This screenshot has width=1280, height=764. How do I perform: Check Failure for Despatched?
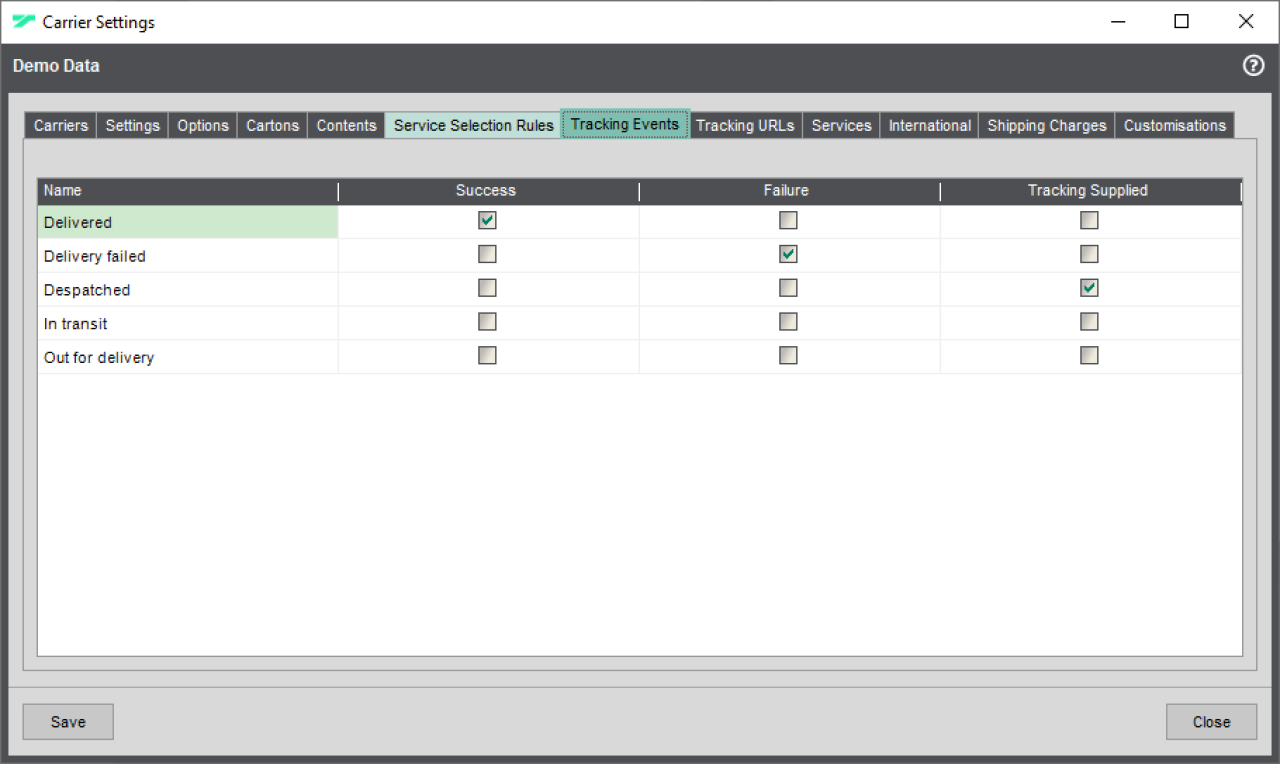788,288
